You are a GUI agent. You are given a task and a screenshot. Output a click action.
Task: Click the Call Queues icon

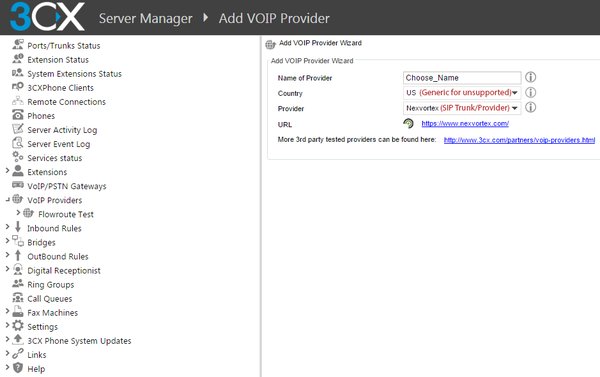(18, 297)
